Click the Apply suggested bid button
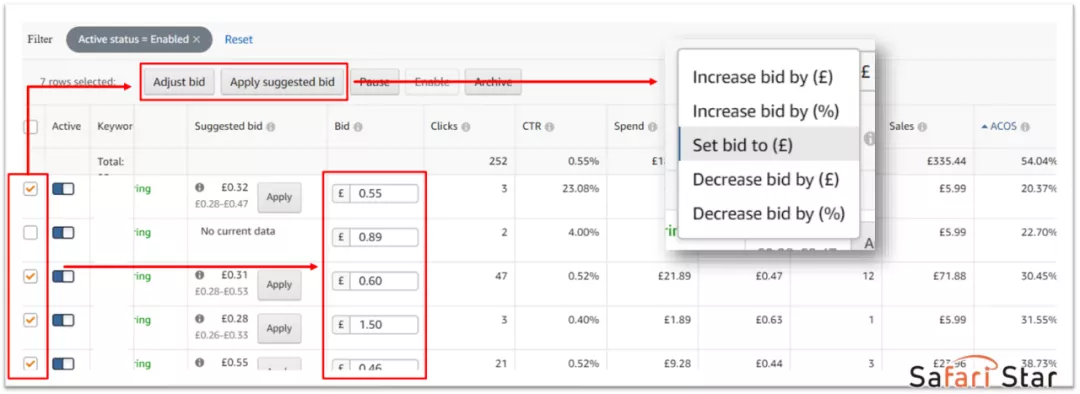Viewport: 1080px width, 394px height. tap(282, 82)
